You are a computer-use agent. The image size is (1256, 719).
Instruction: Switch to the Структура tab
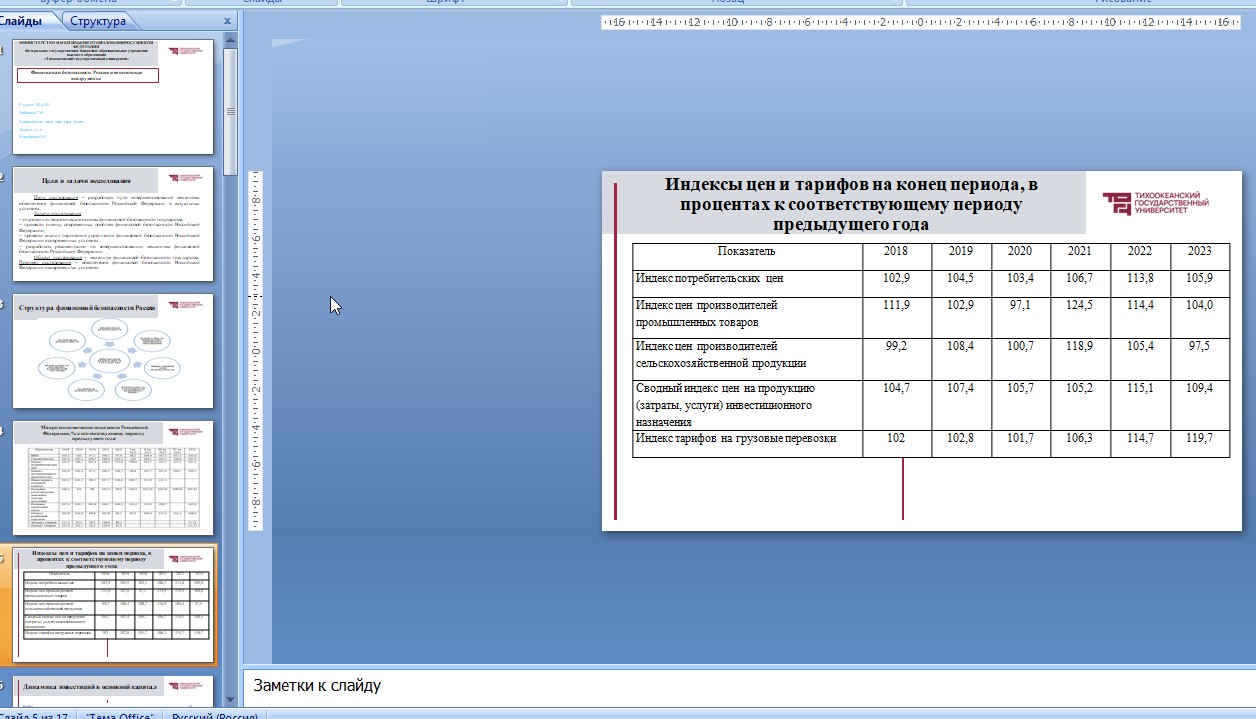pos(98,21)
